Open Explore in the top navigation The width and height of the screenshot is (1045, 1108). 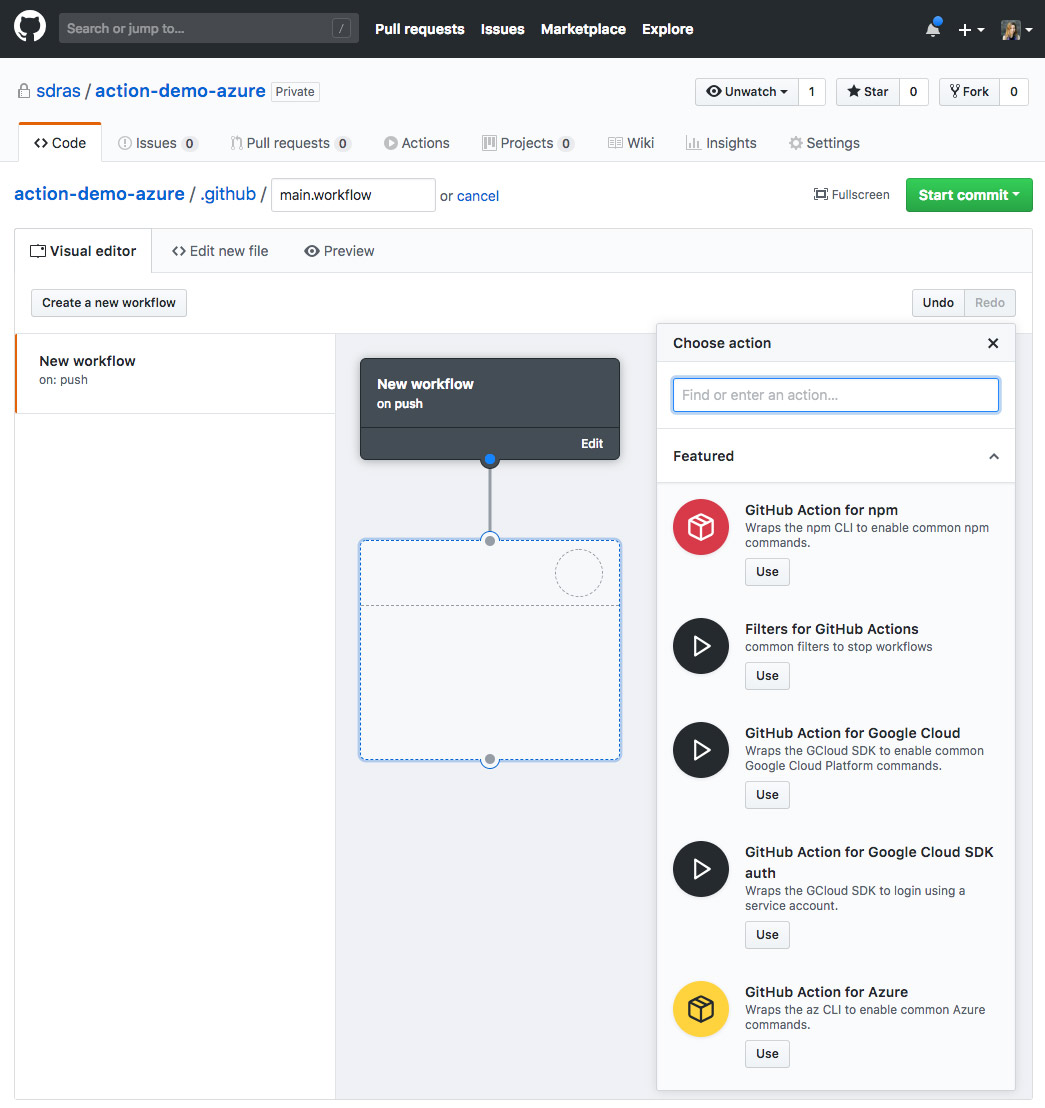pyautogui.click(x=668, y=29)
